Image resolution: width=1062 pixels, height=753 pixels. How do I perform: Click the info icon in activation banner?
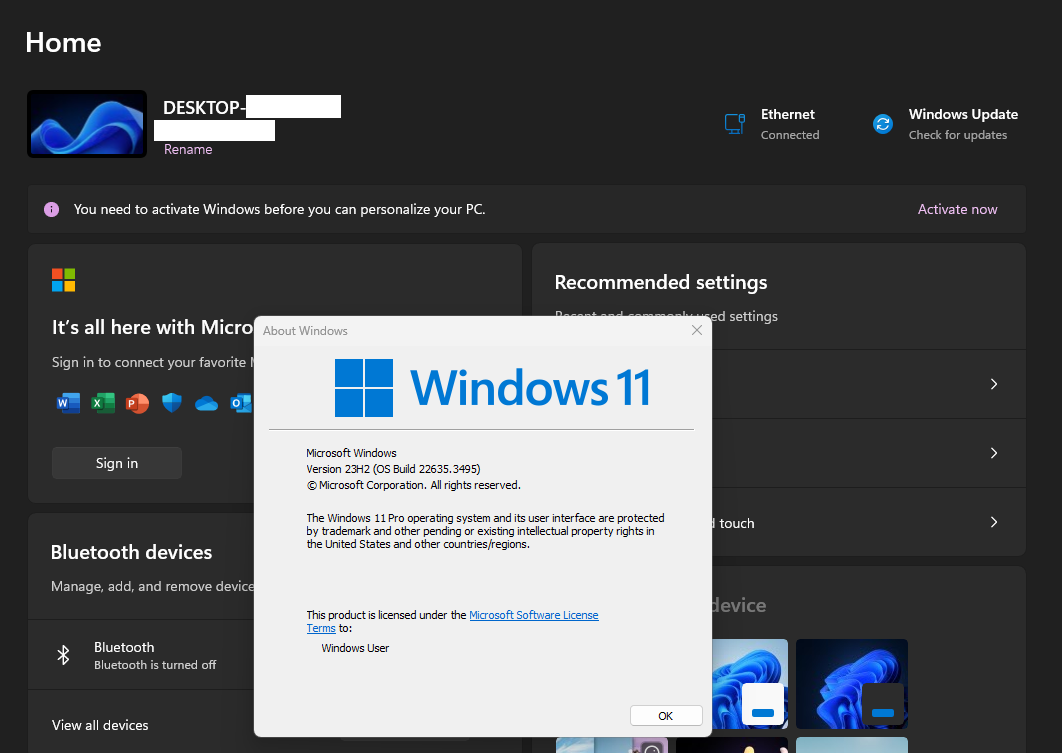tap(51, 209)
